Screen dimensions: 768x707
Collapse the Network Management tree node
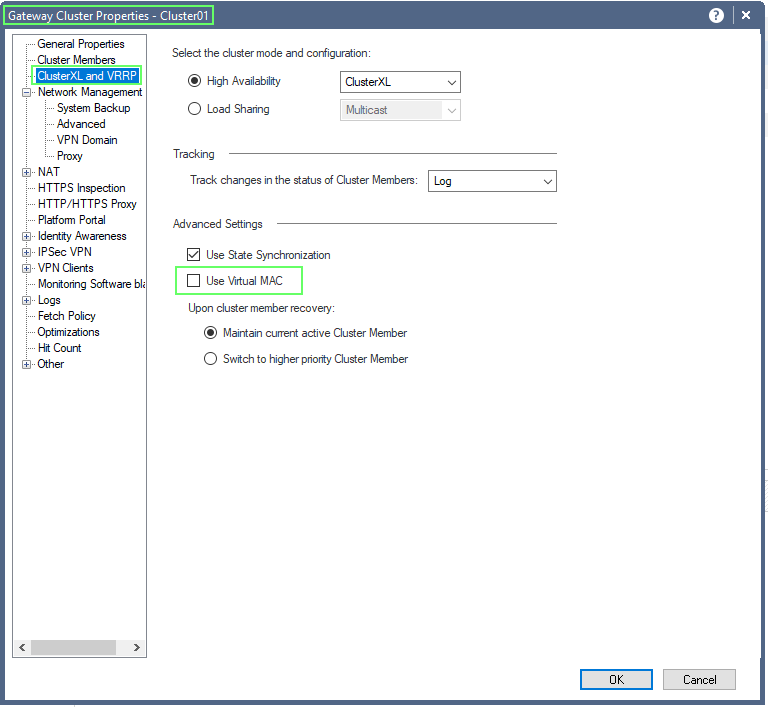[26, 93]
